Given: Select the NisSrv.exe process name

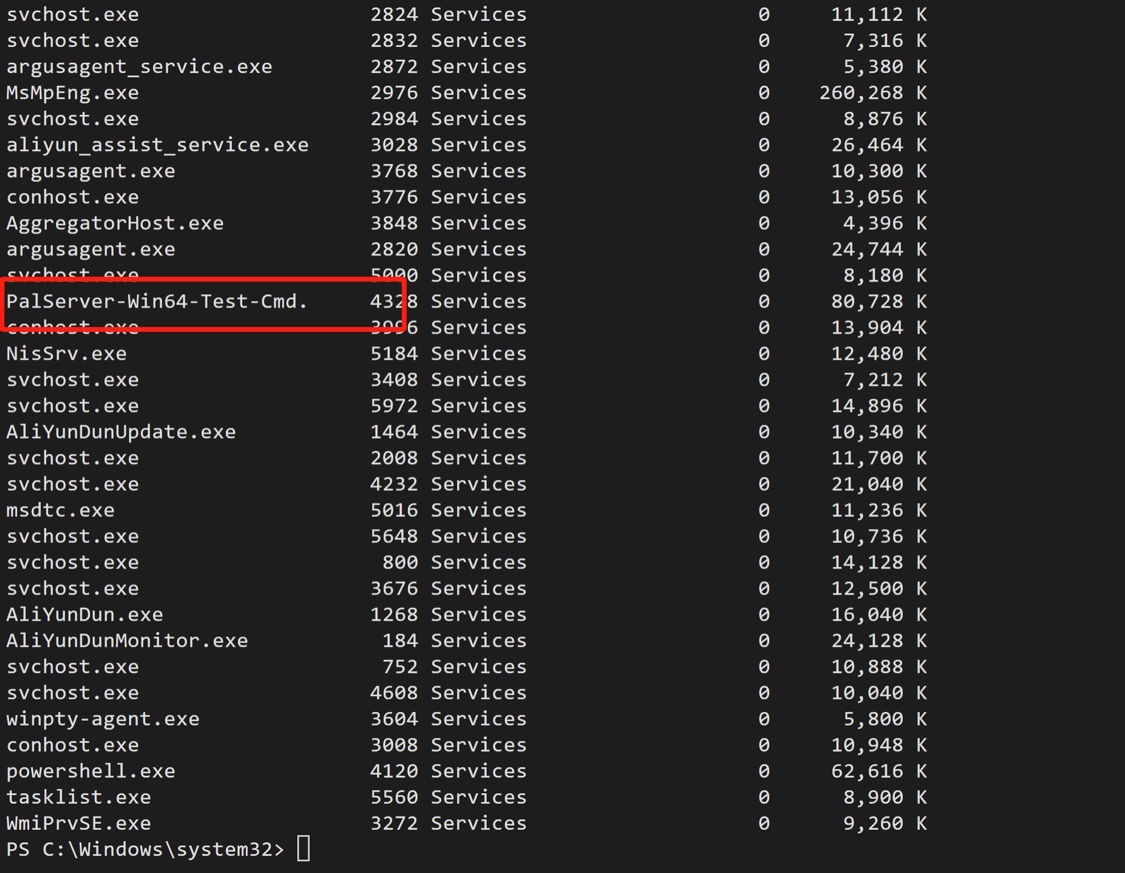Looking at the screenshot, I should click(66, 354).
